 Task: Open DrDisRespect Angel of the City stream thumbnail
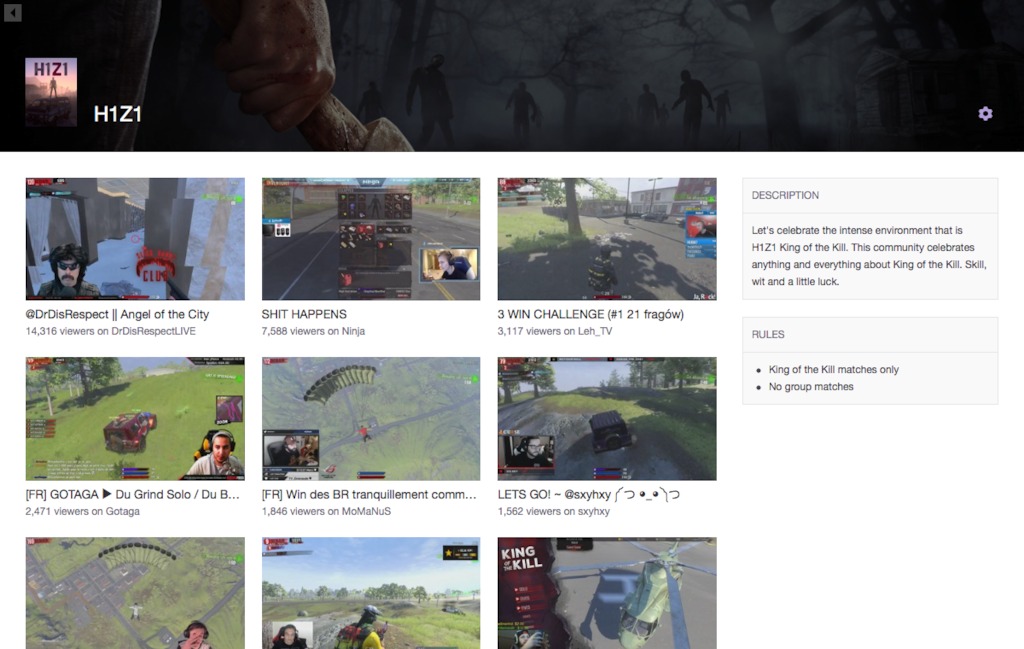click(x=135, y=239)
